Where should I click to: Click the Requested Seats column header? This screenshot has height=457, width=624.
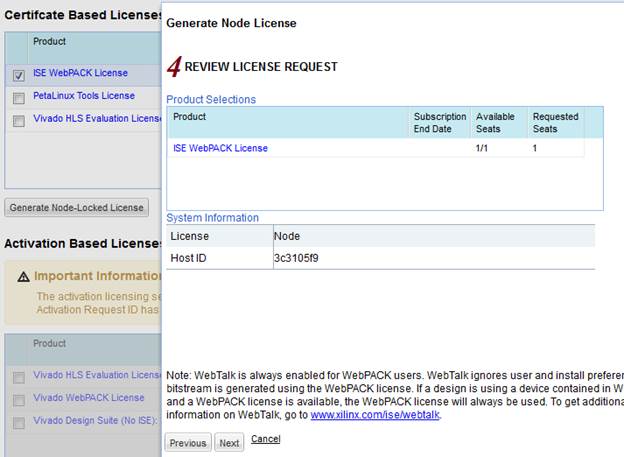(x=556, y=123)
